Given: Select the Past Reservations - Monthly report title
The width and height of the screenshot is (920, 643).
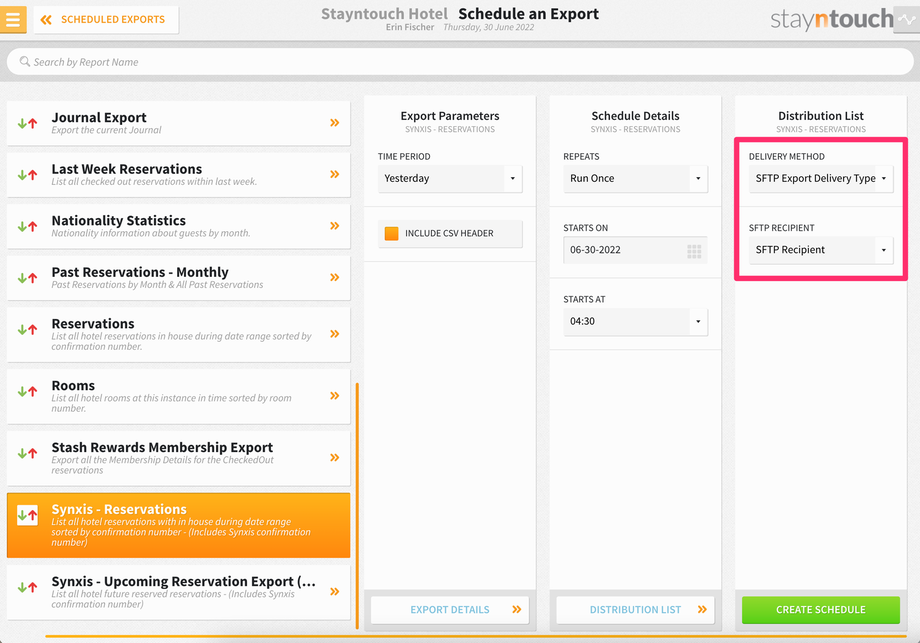Looking at the screenshot, I should point(140,272).
